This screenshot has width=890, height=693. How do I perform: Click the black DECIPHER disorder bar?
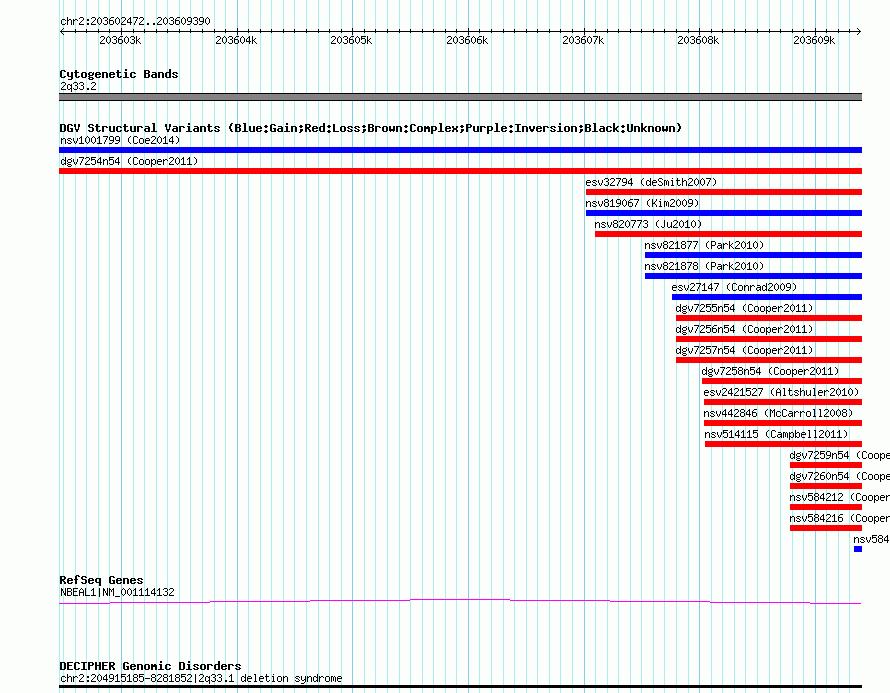click(460, 687)
